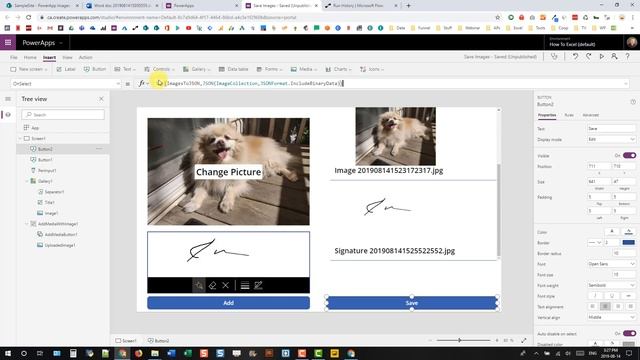640x360 pixels.
Task: Open the Font weight Semibold dropdown
Action: [x=611, y=285]
